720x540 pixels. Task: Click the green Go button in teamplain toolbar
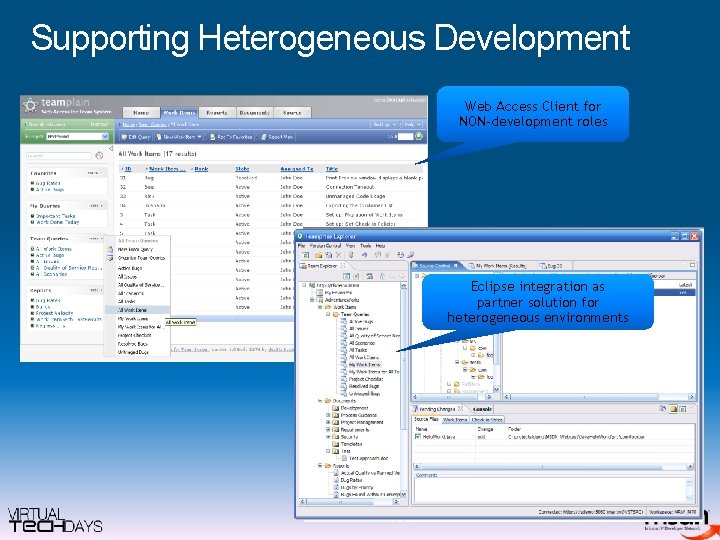pyautogui.click(x=419, y=136)
